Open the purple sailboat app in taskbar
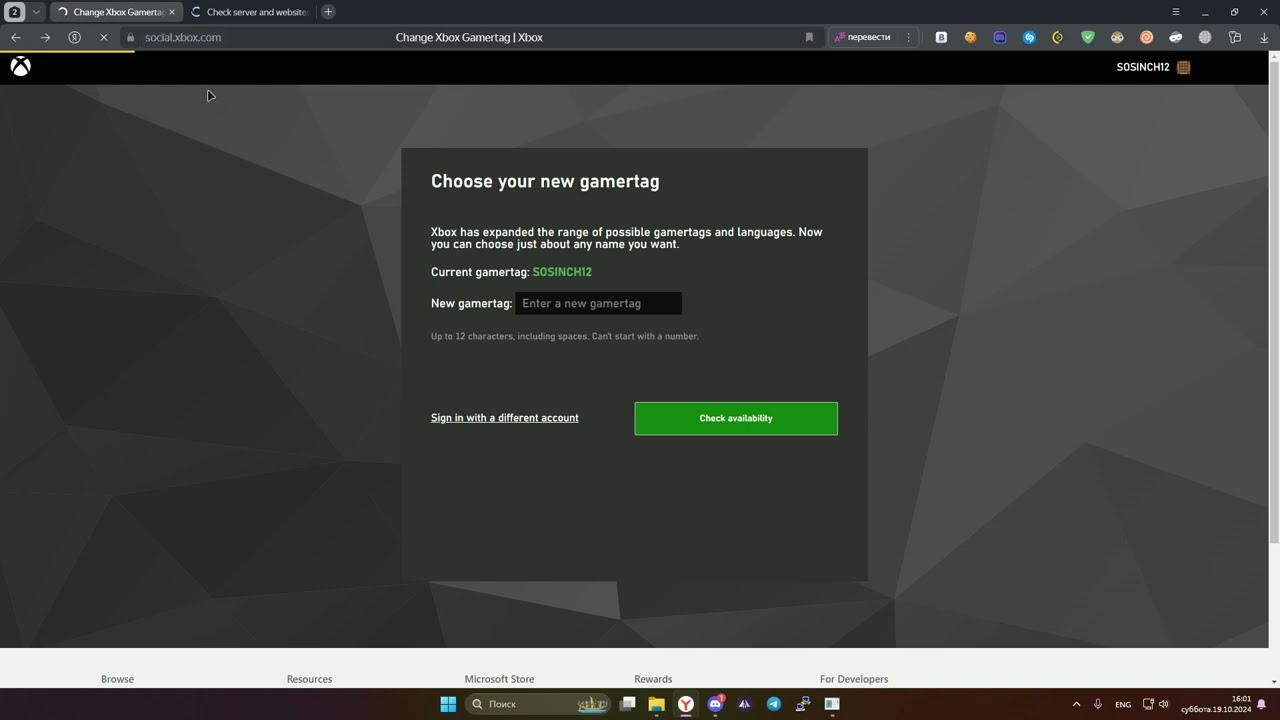 coord(744,704)
